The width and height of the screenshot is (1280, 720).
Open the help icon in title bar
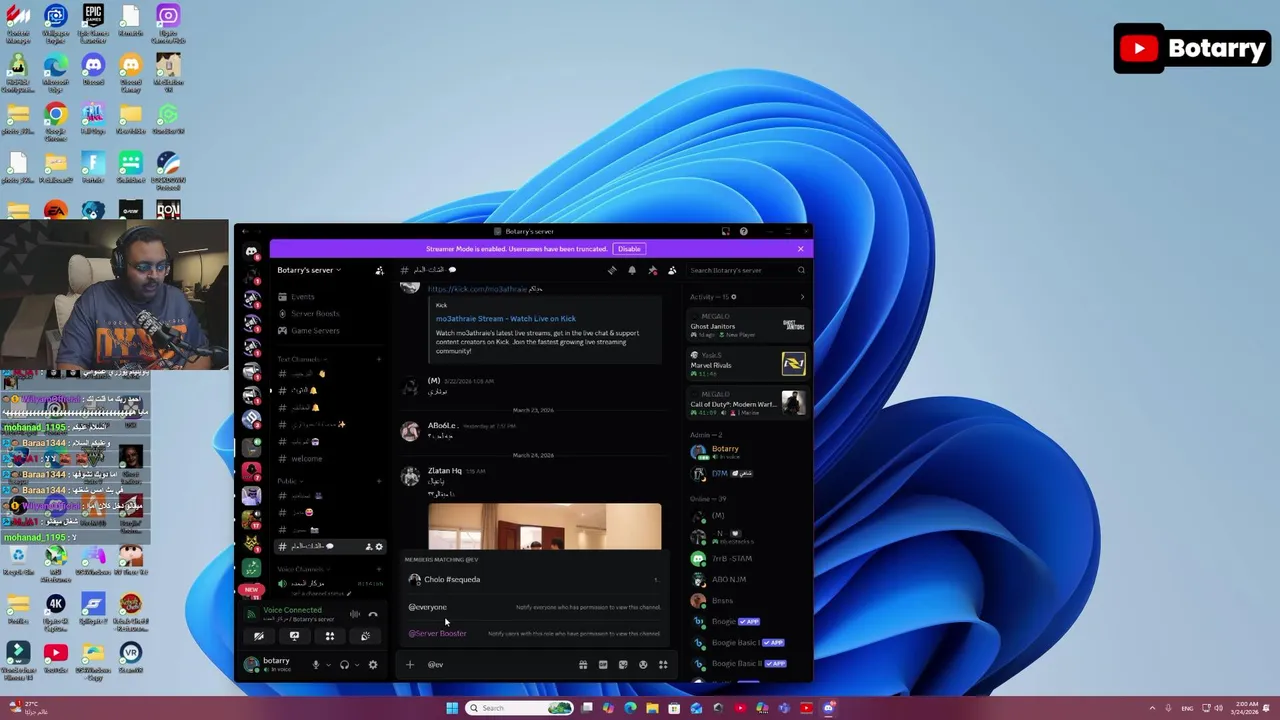tap(743, 231)
